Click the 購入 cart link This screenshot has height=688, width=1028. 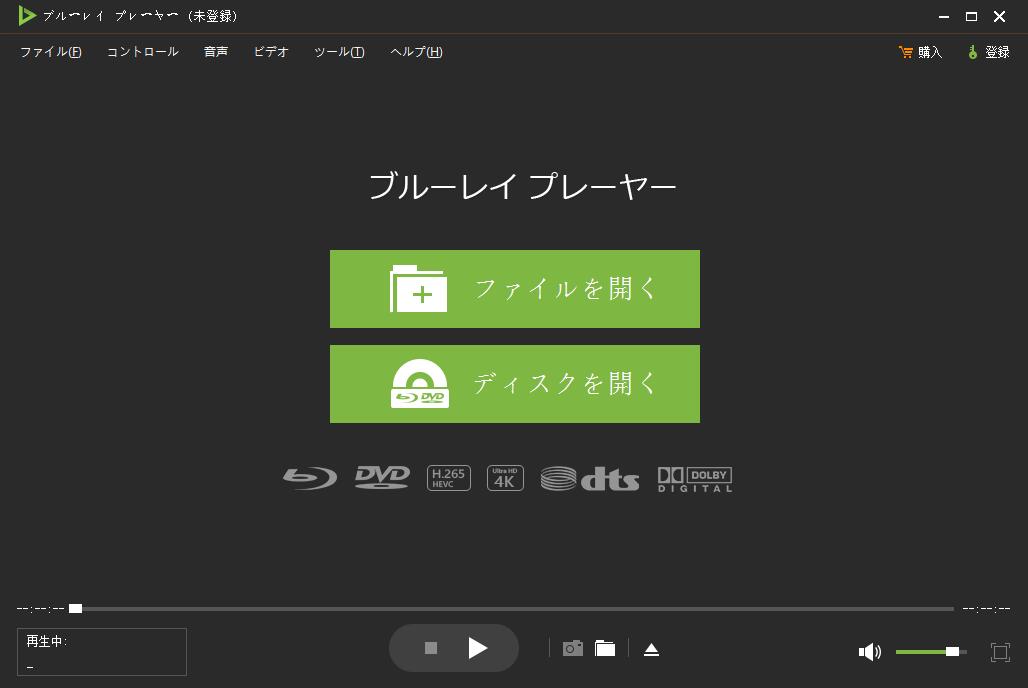[x=920, y=52]
